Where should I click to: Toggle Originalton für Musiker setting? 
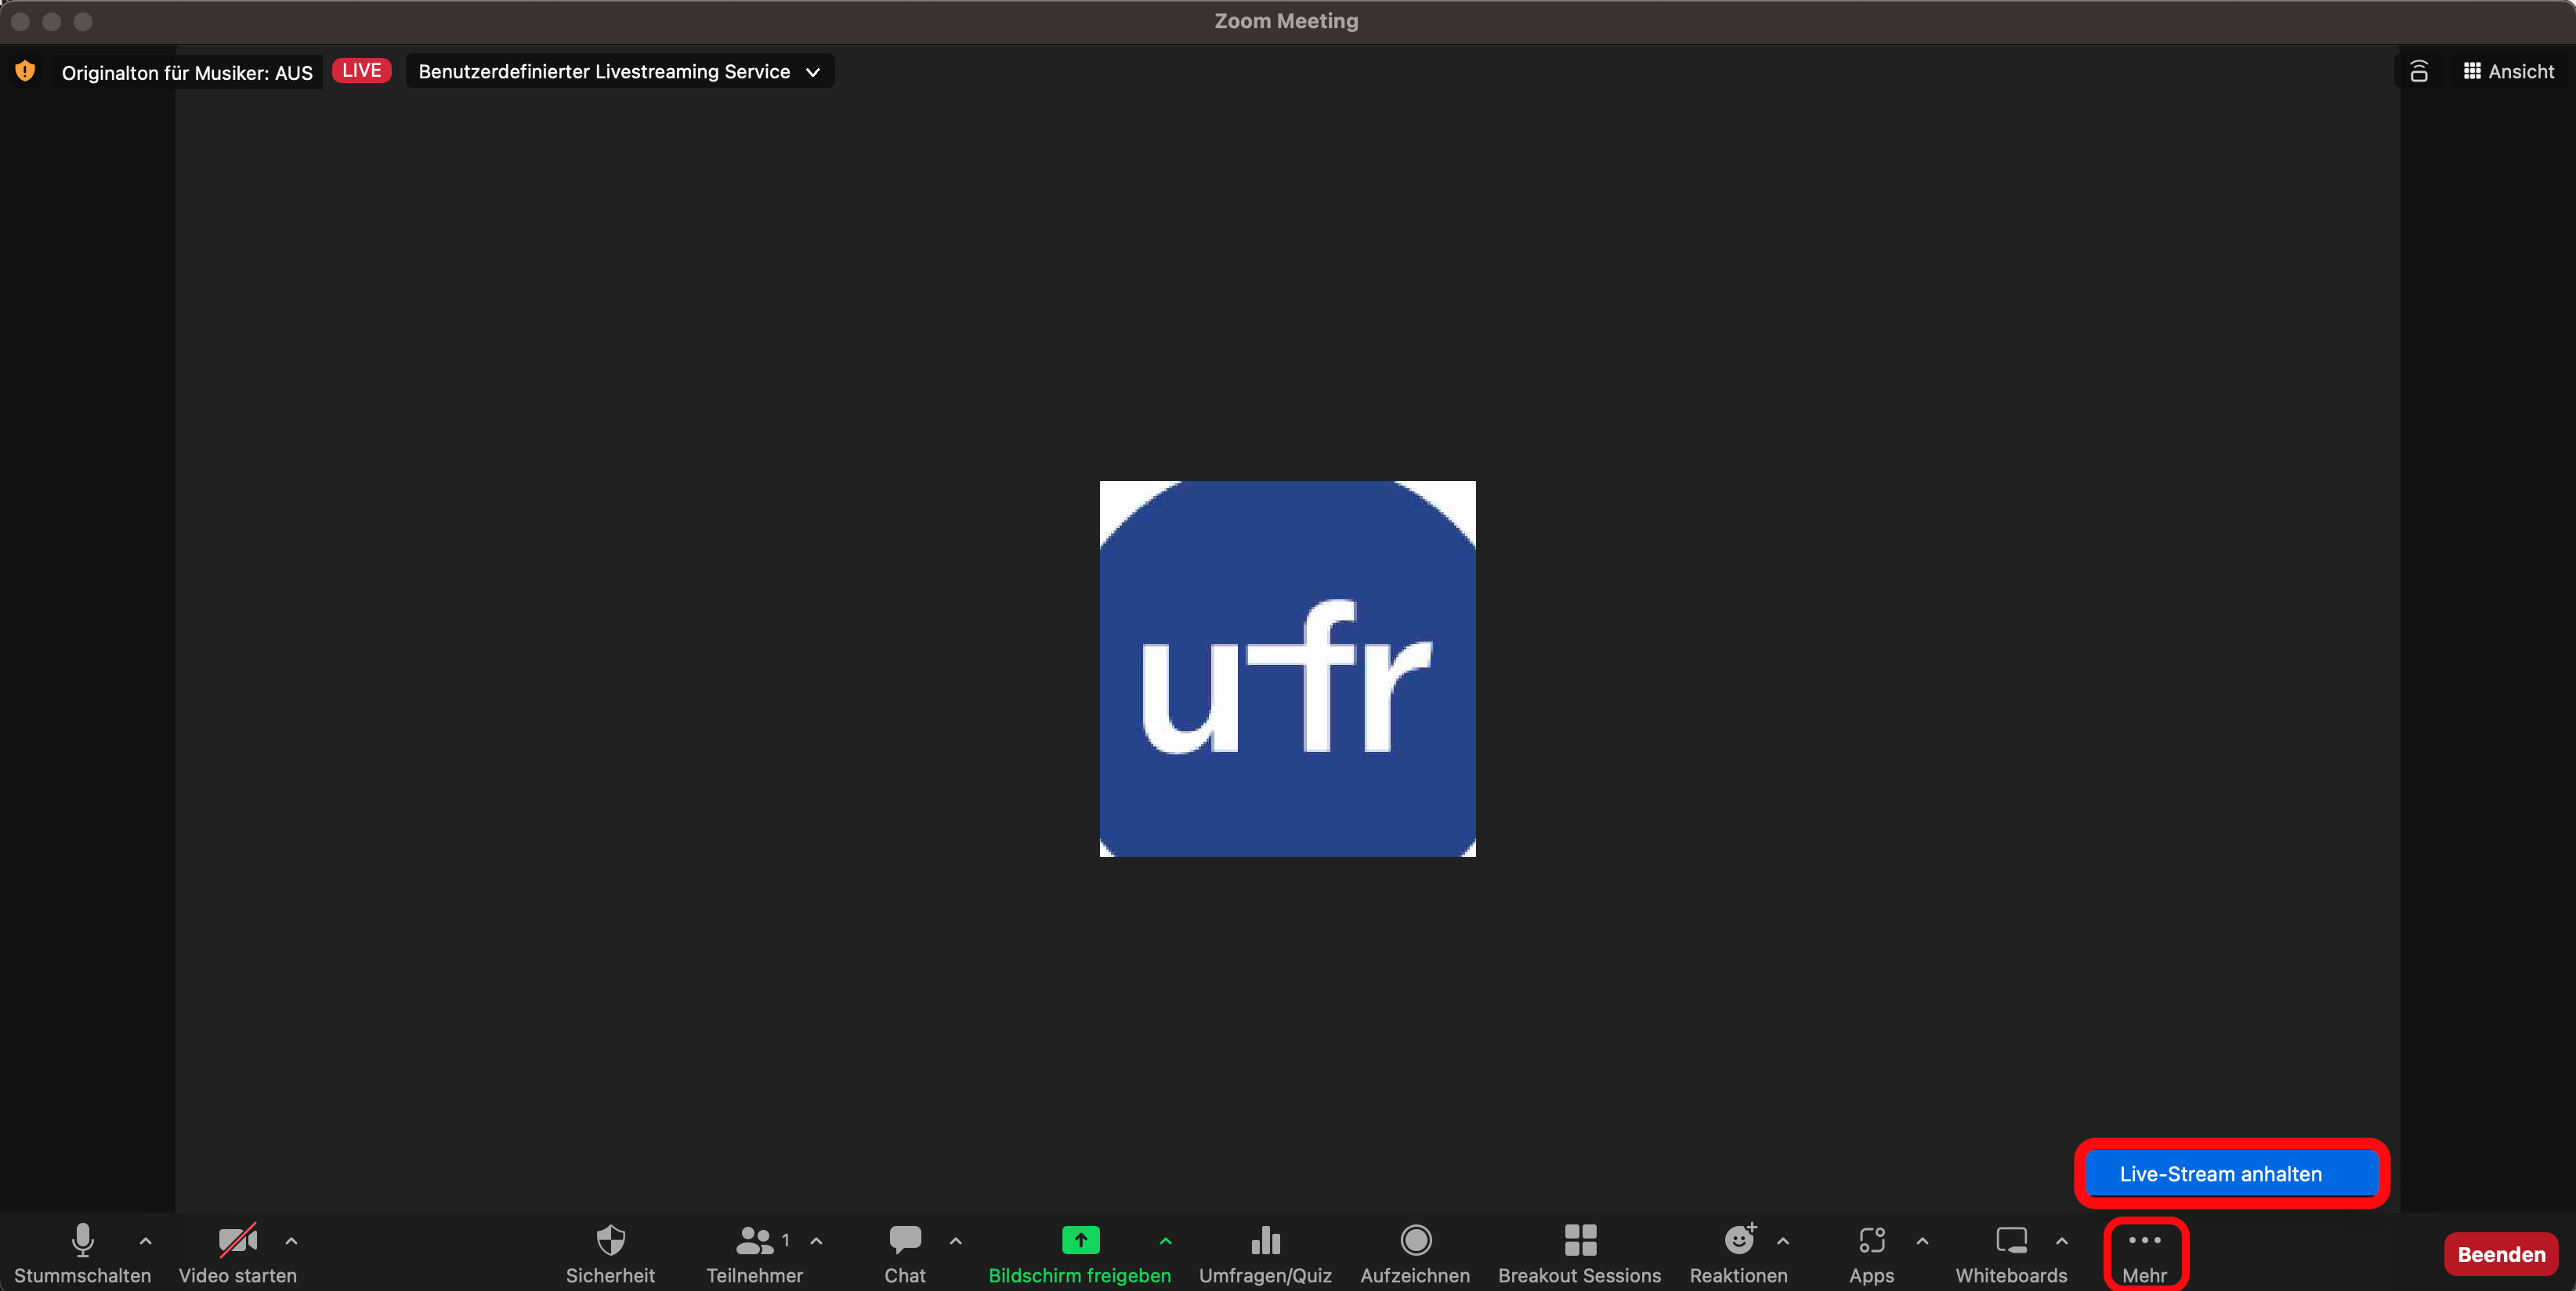click(187, 72)
